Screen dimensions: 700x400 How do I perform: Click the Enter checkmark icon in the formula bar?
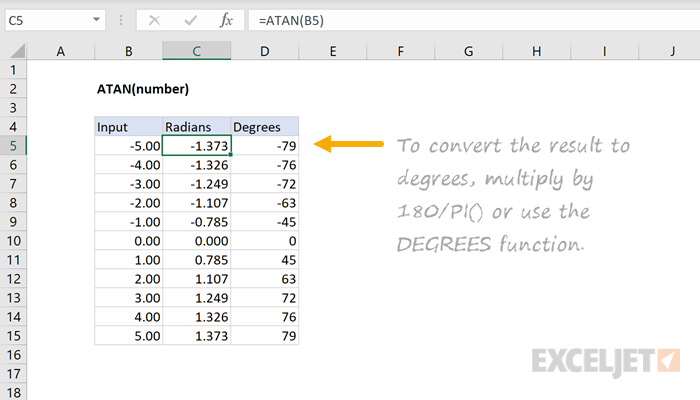click(x=191, y=21)
